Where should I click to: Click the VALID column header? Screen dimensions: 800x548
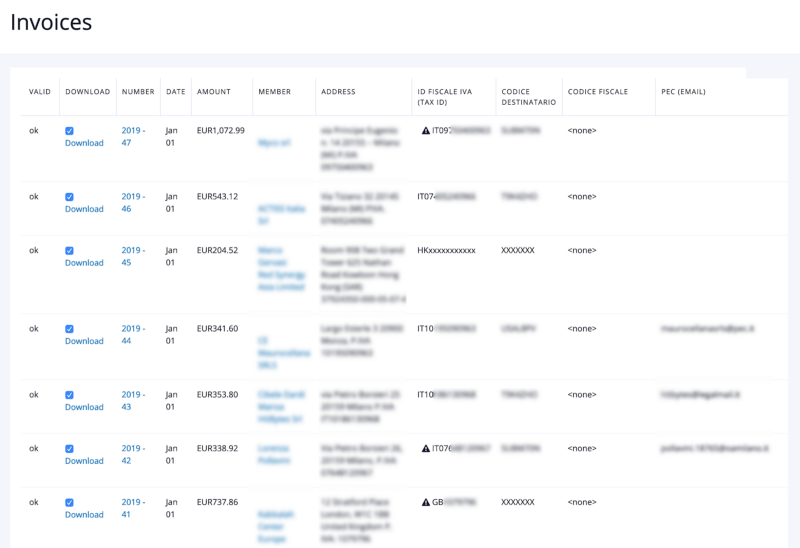point(40,92)
